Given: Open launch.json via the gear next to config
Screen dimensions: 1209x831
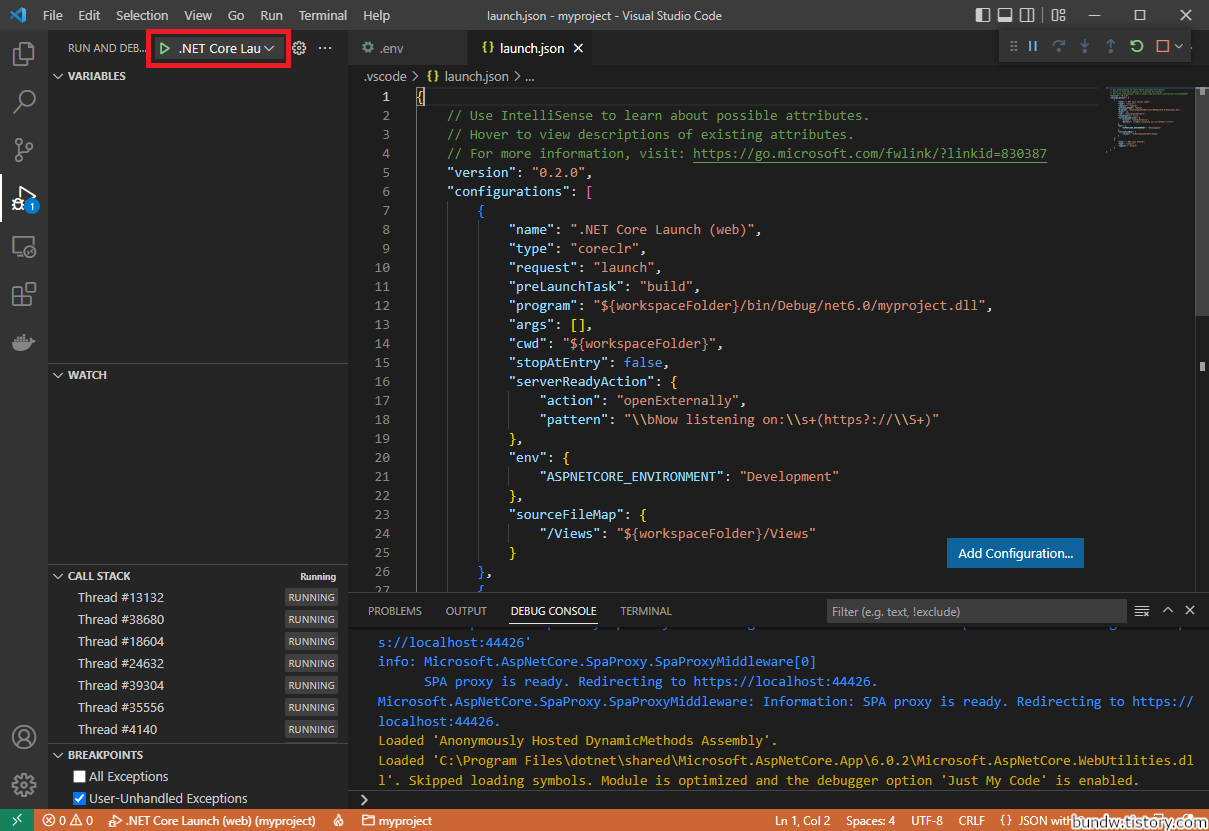Looking at the screenshot, I should click(x=298, y=48).
